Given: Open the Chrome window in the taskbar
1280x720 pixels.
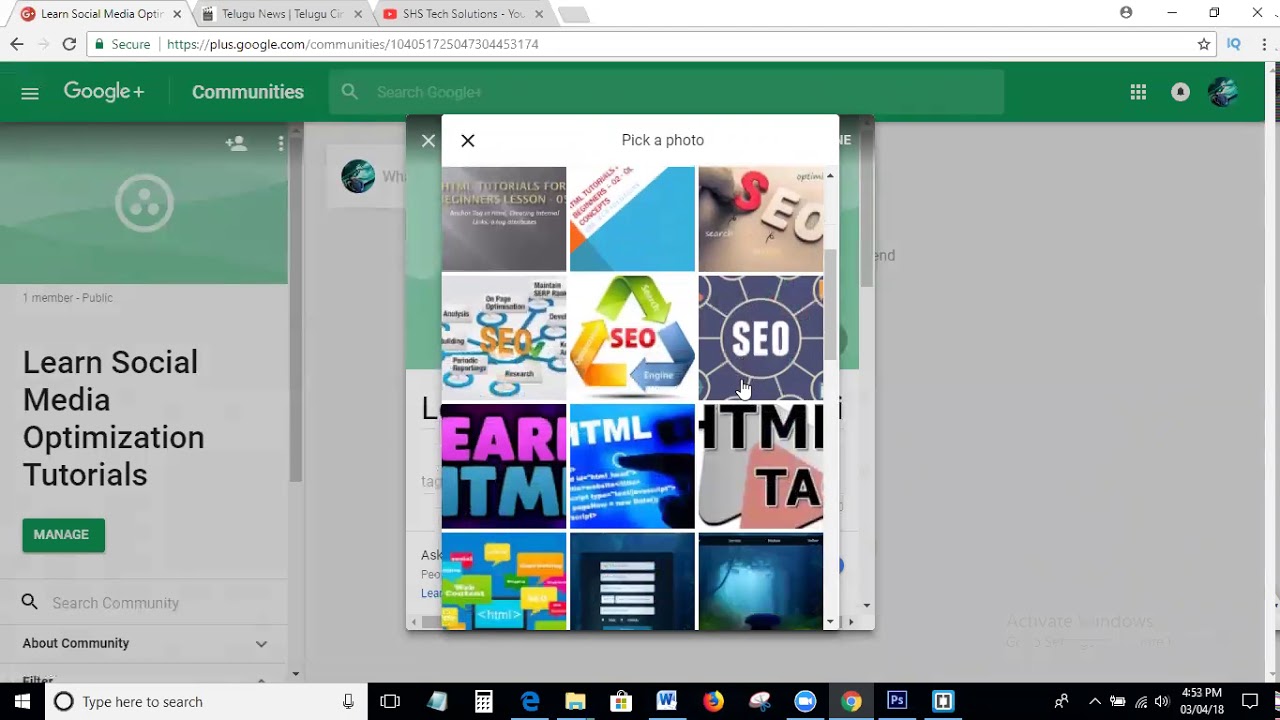Looking at the screenshot, I should [x=851, y=701].
